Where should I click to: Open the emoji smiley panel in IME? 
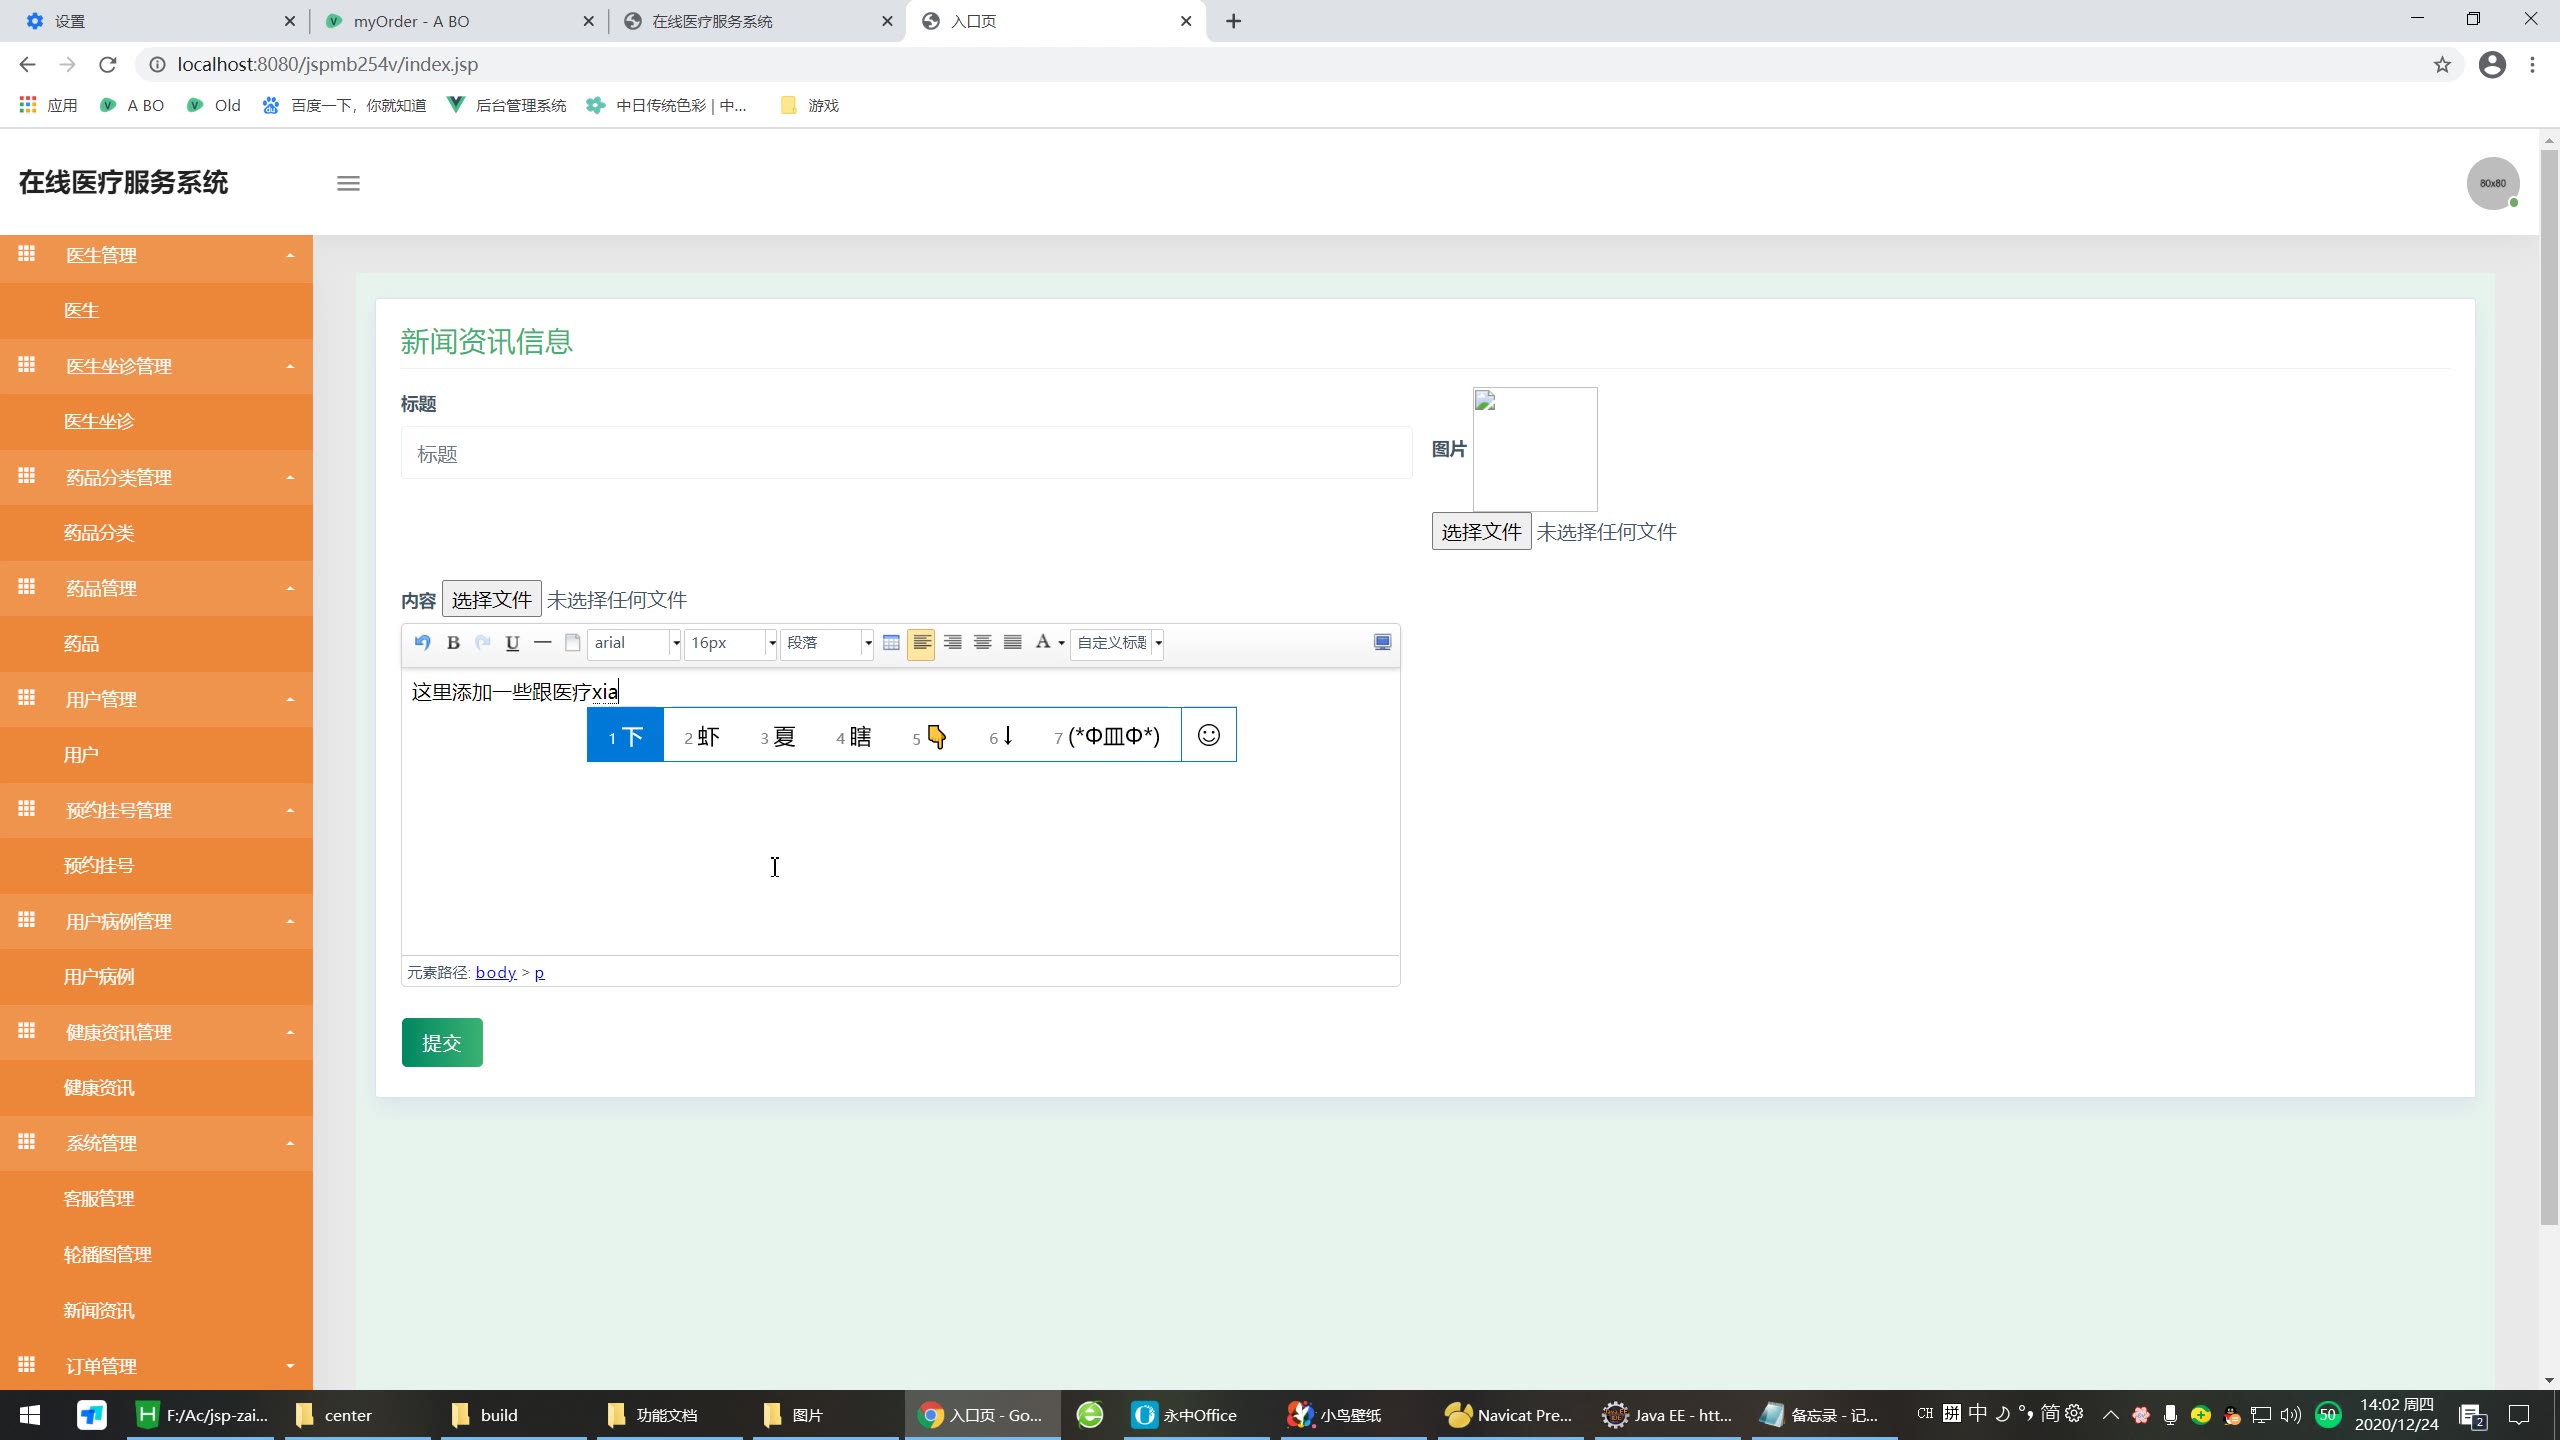[1209, 736]
